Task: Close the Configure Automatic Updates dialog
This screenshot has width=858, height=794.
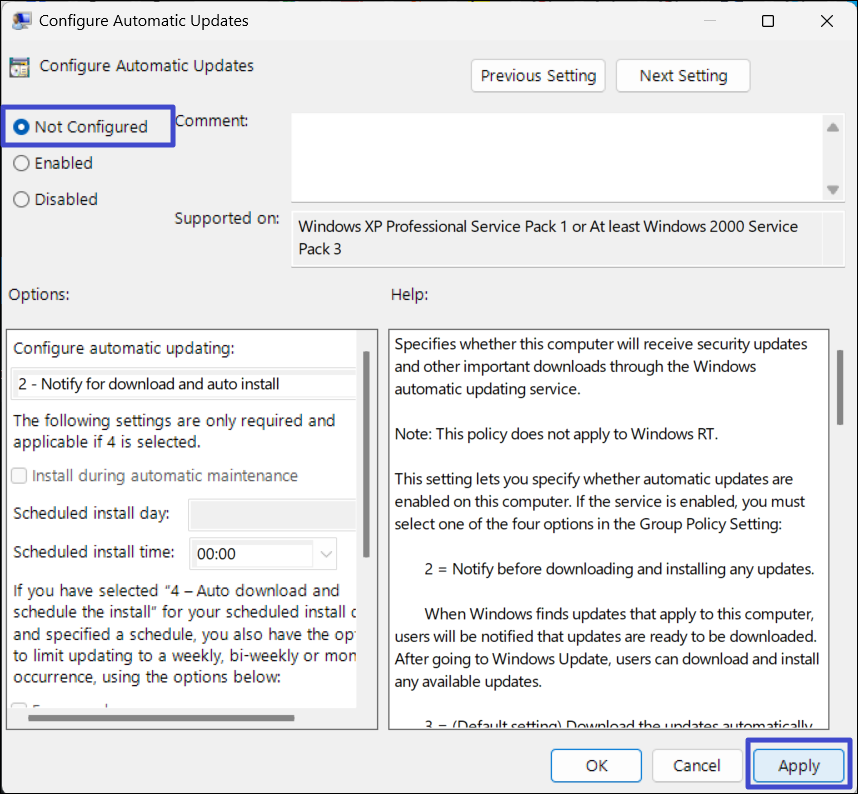Action: pyautogui.click(x=827, y=21)
